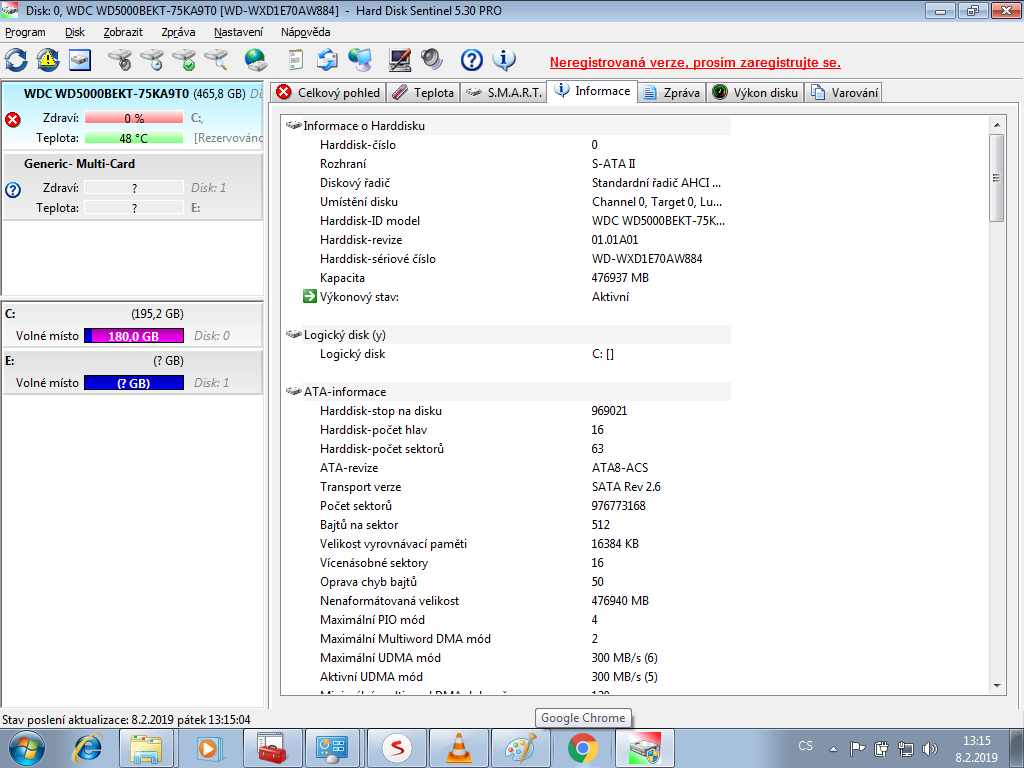Switch to the Celkový pohled tab
Screen dimensions: 1024x768
pos(328,93)
